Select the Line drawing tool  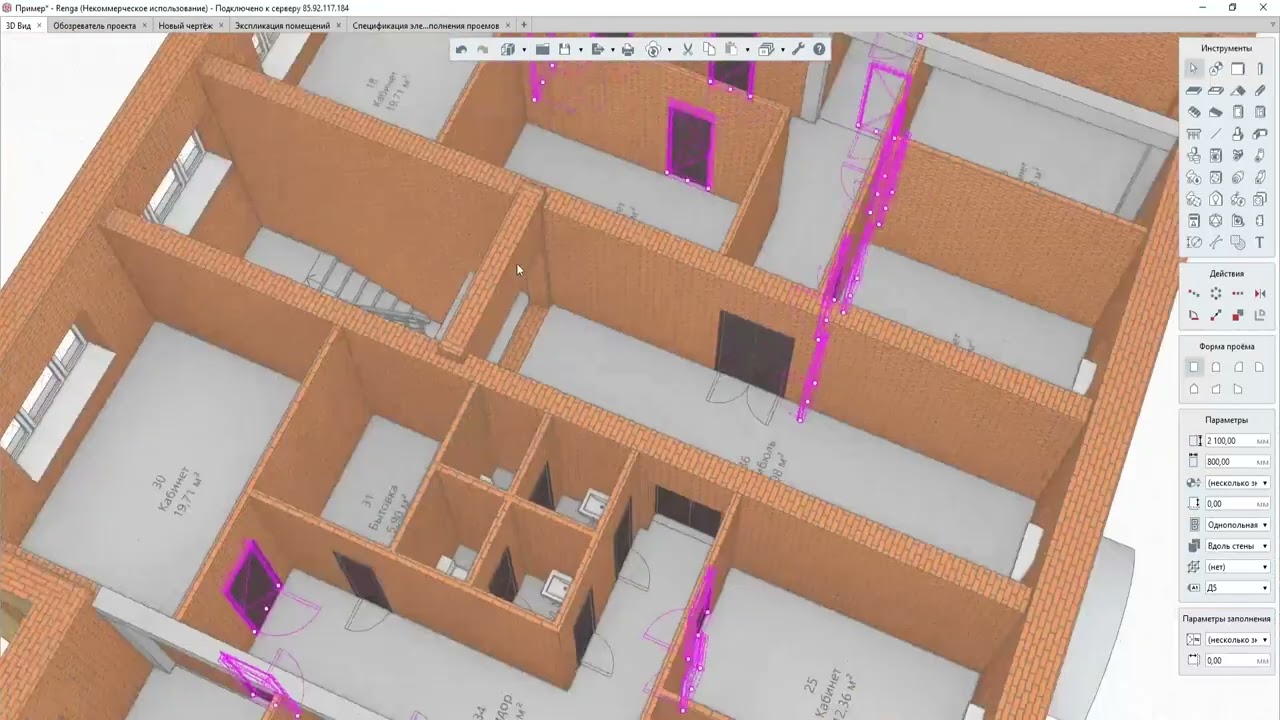pyautogui.click(x=1216, y=134)
